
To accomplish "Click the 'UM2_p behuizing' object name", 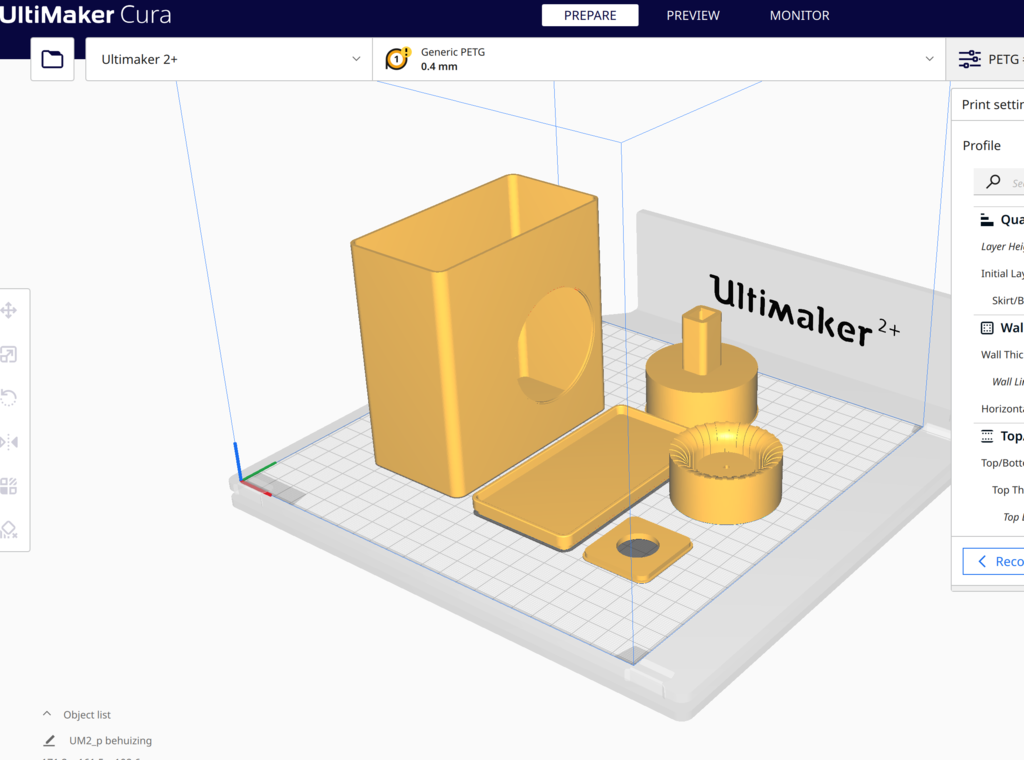I will (110, 740).
